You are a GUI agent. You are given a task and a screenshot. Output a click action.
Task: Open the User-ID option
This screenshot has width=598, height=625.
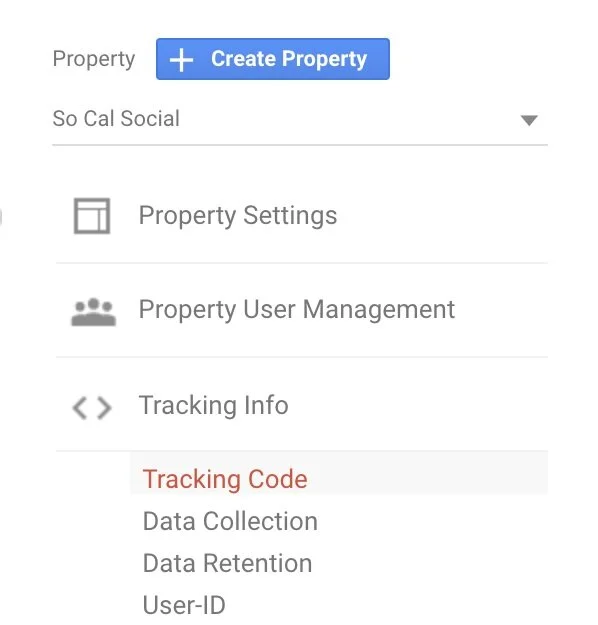pos(184,605)
